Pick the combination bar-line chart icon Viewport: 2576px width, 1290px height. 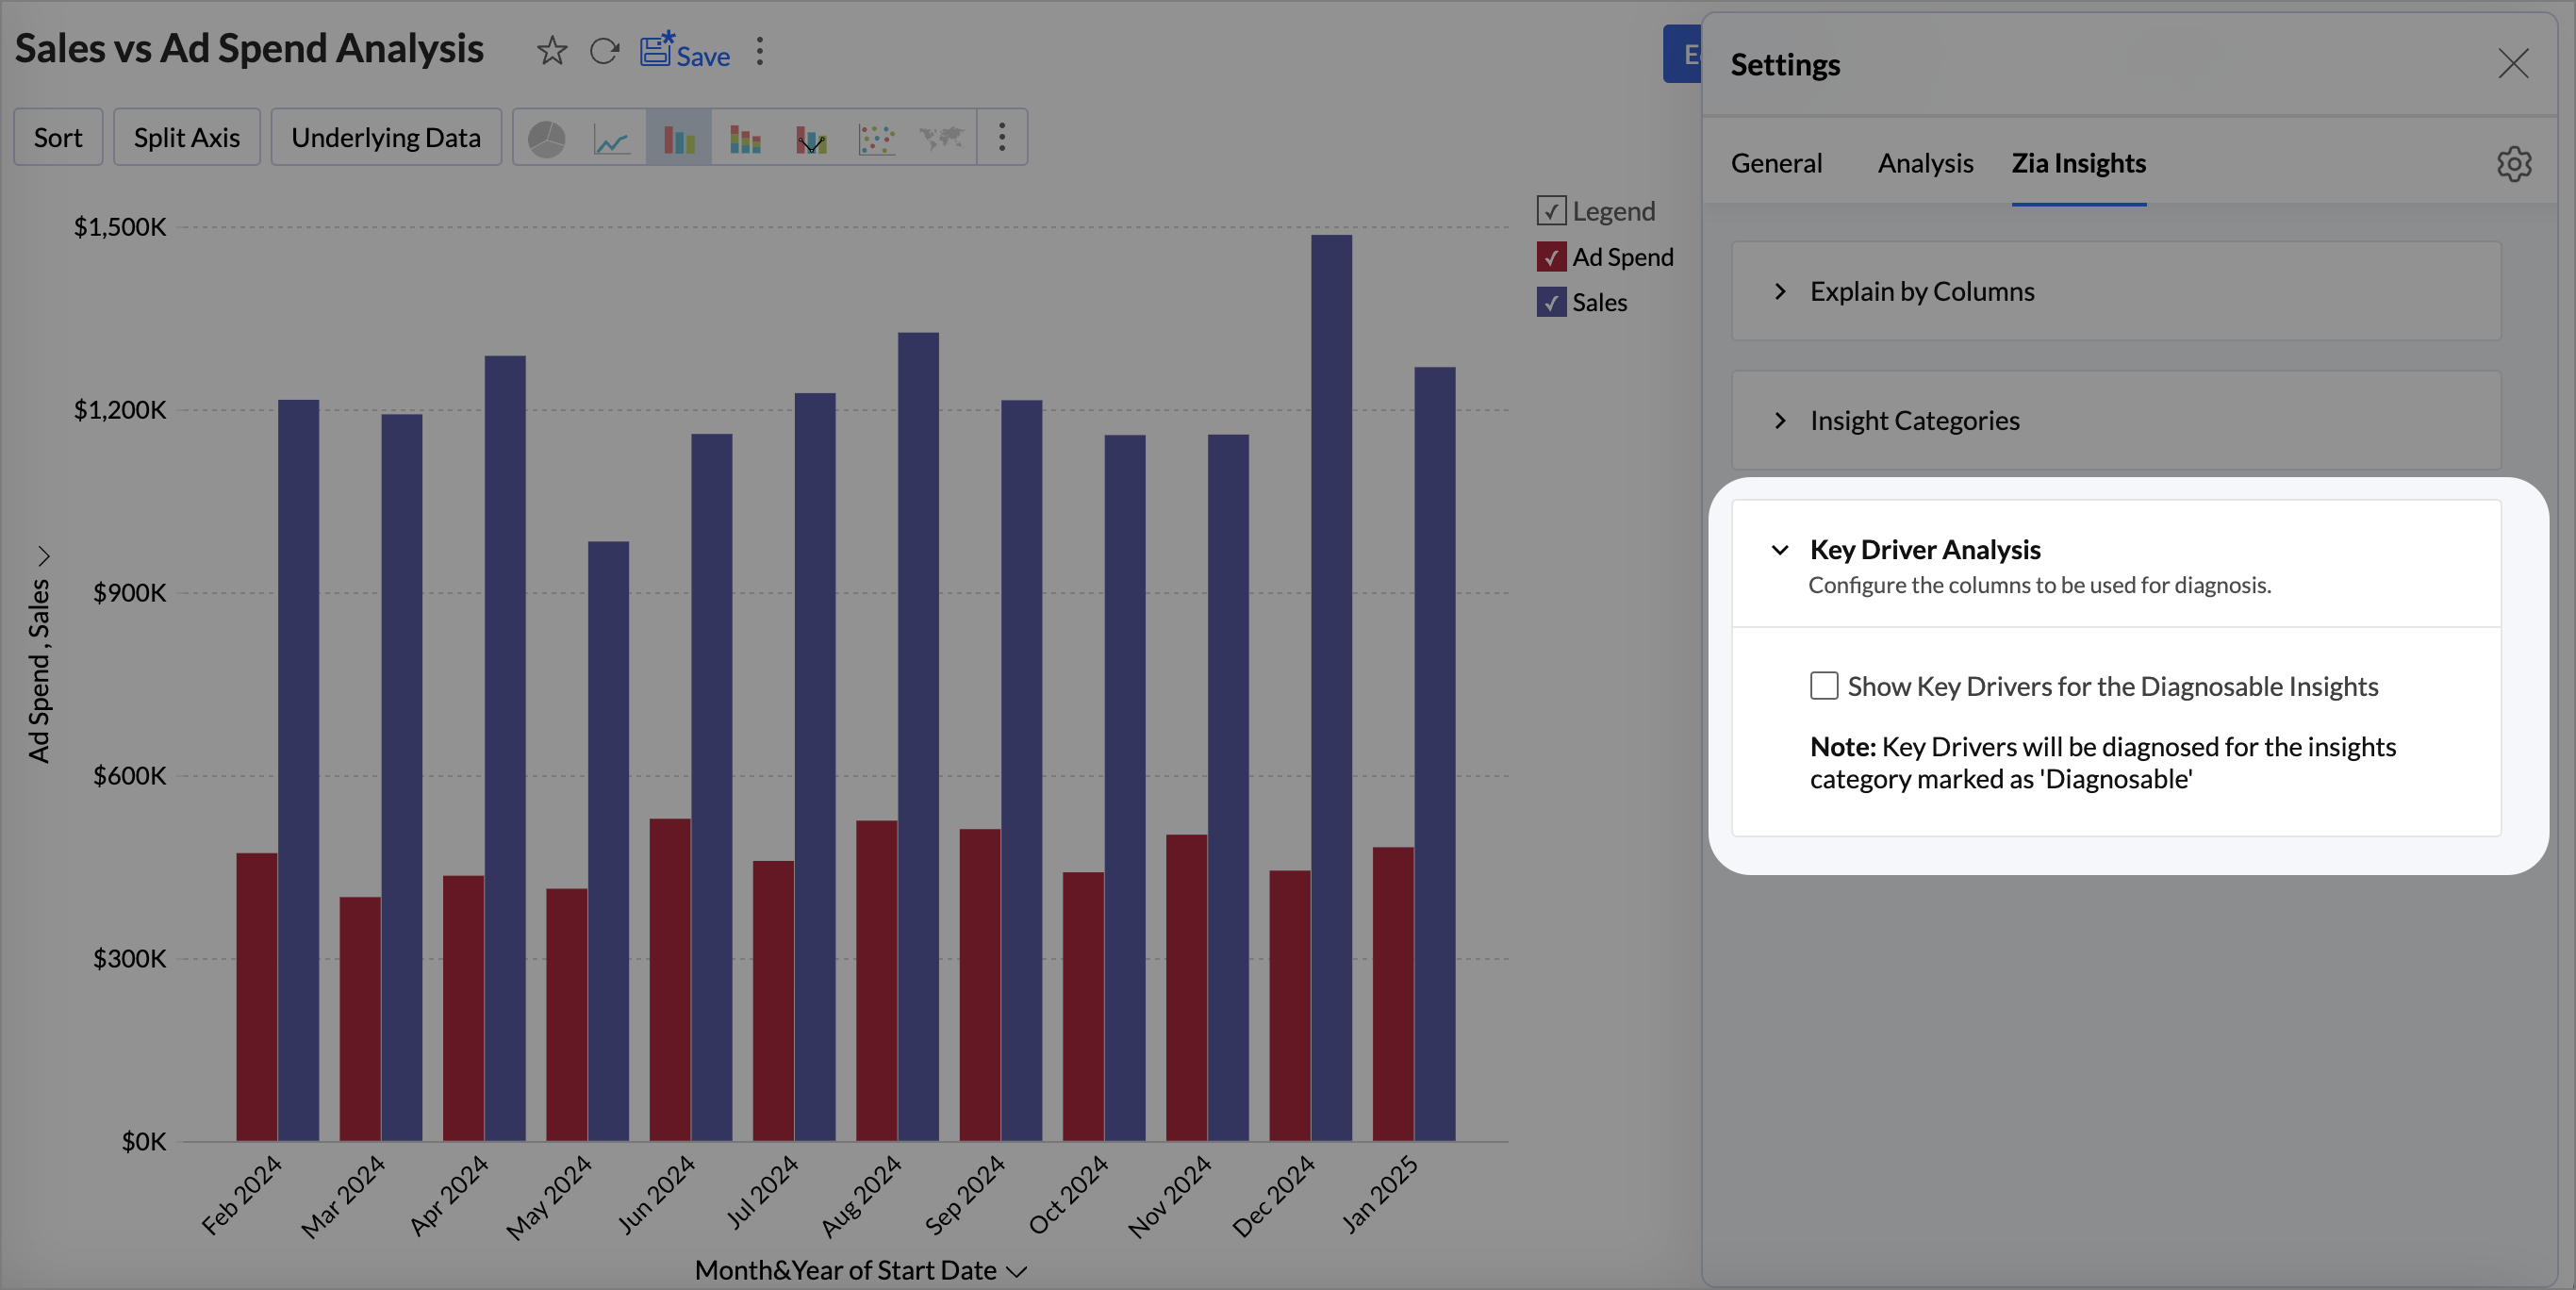(x=811, y=138)
